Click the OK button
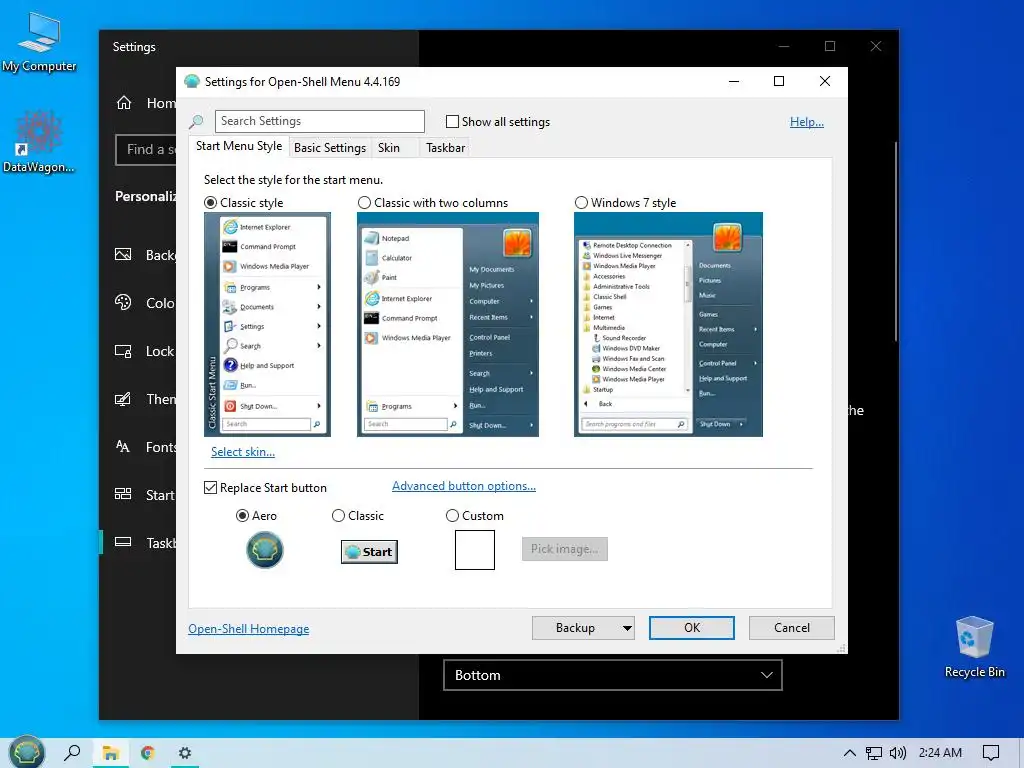 click(692, 628)
